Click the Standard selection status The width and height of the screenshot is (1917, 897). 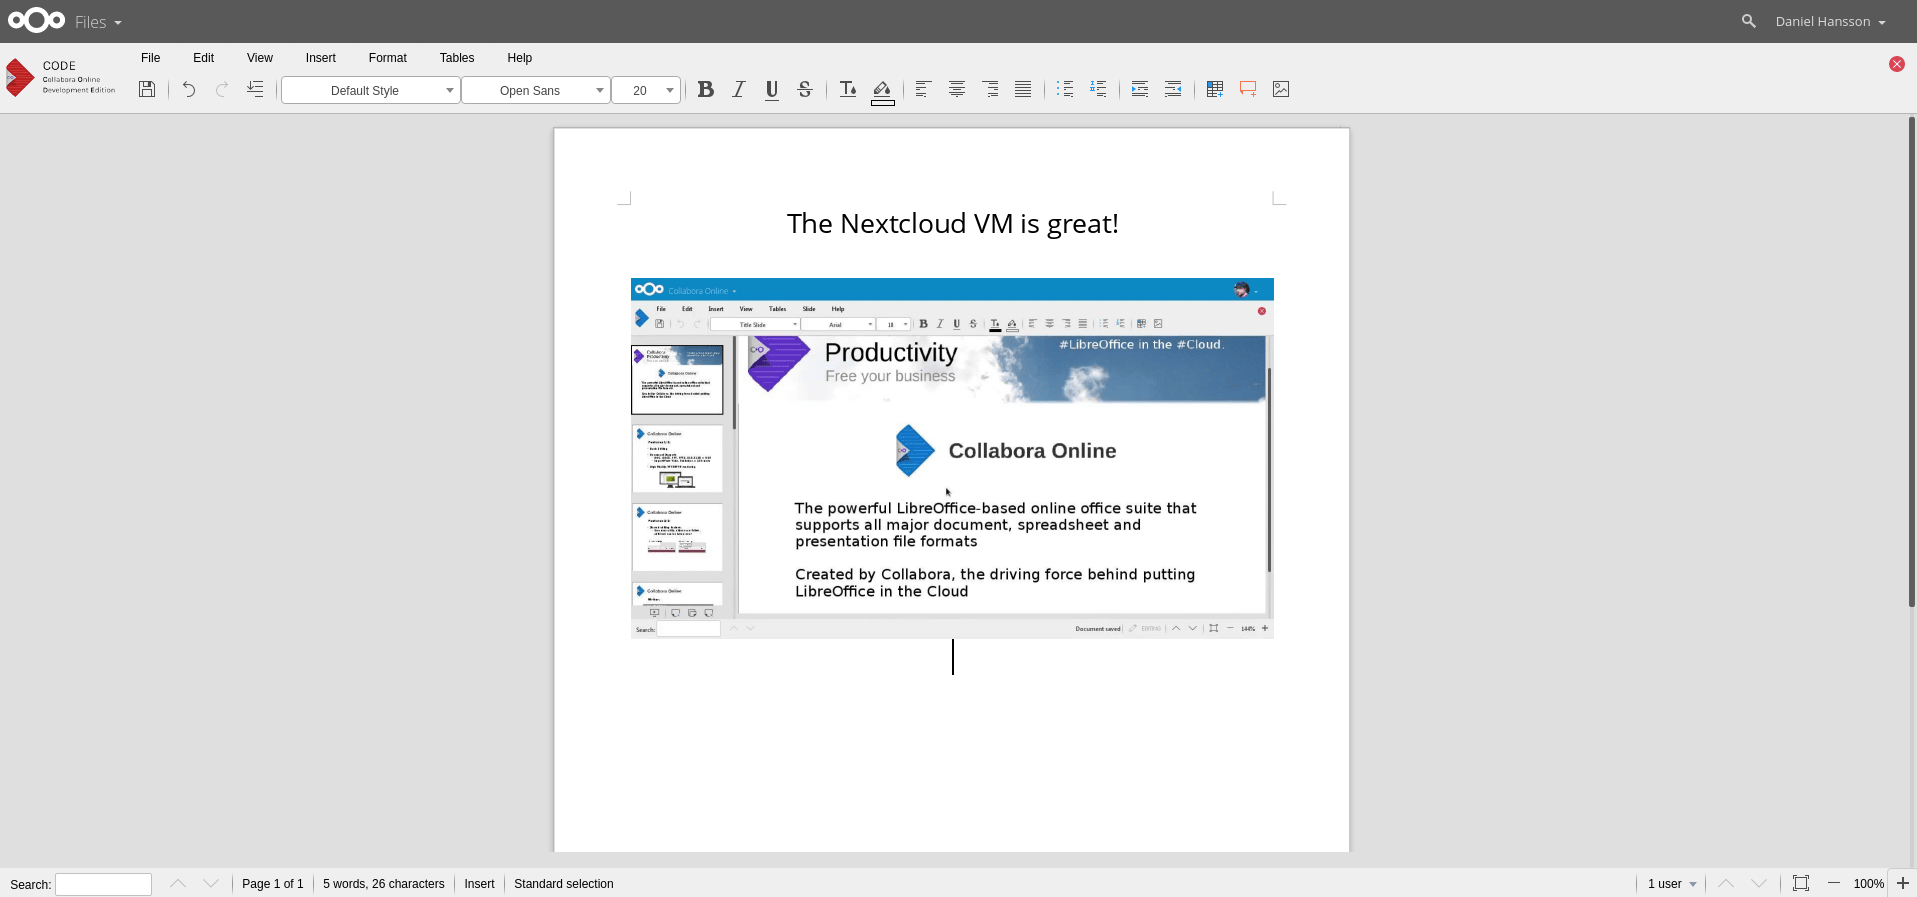pyautogui.click(x=564, y=884)
